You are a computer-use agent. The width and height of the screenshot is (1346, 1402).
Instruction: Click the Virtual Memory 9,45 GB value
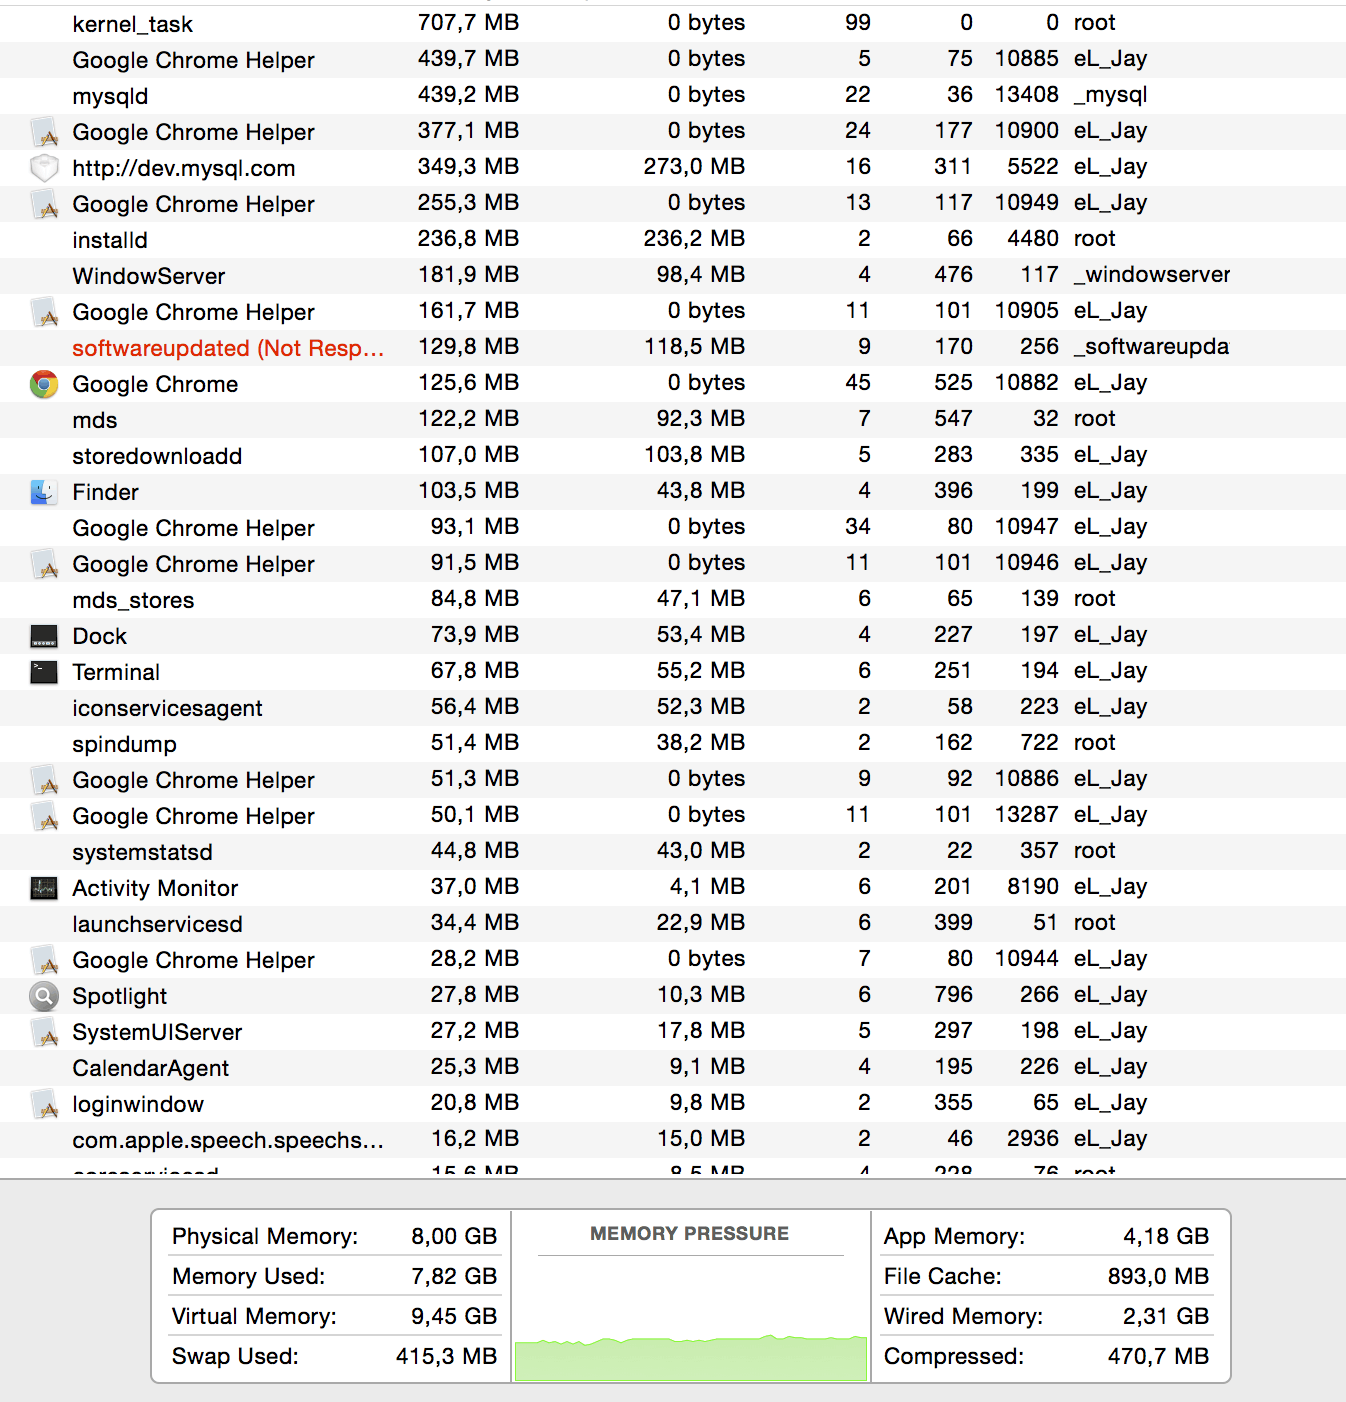(454, 1316)
